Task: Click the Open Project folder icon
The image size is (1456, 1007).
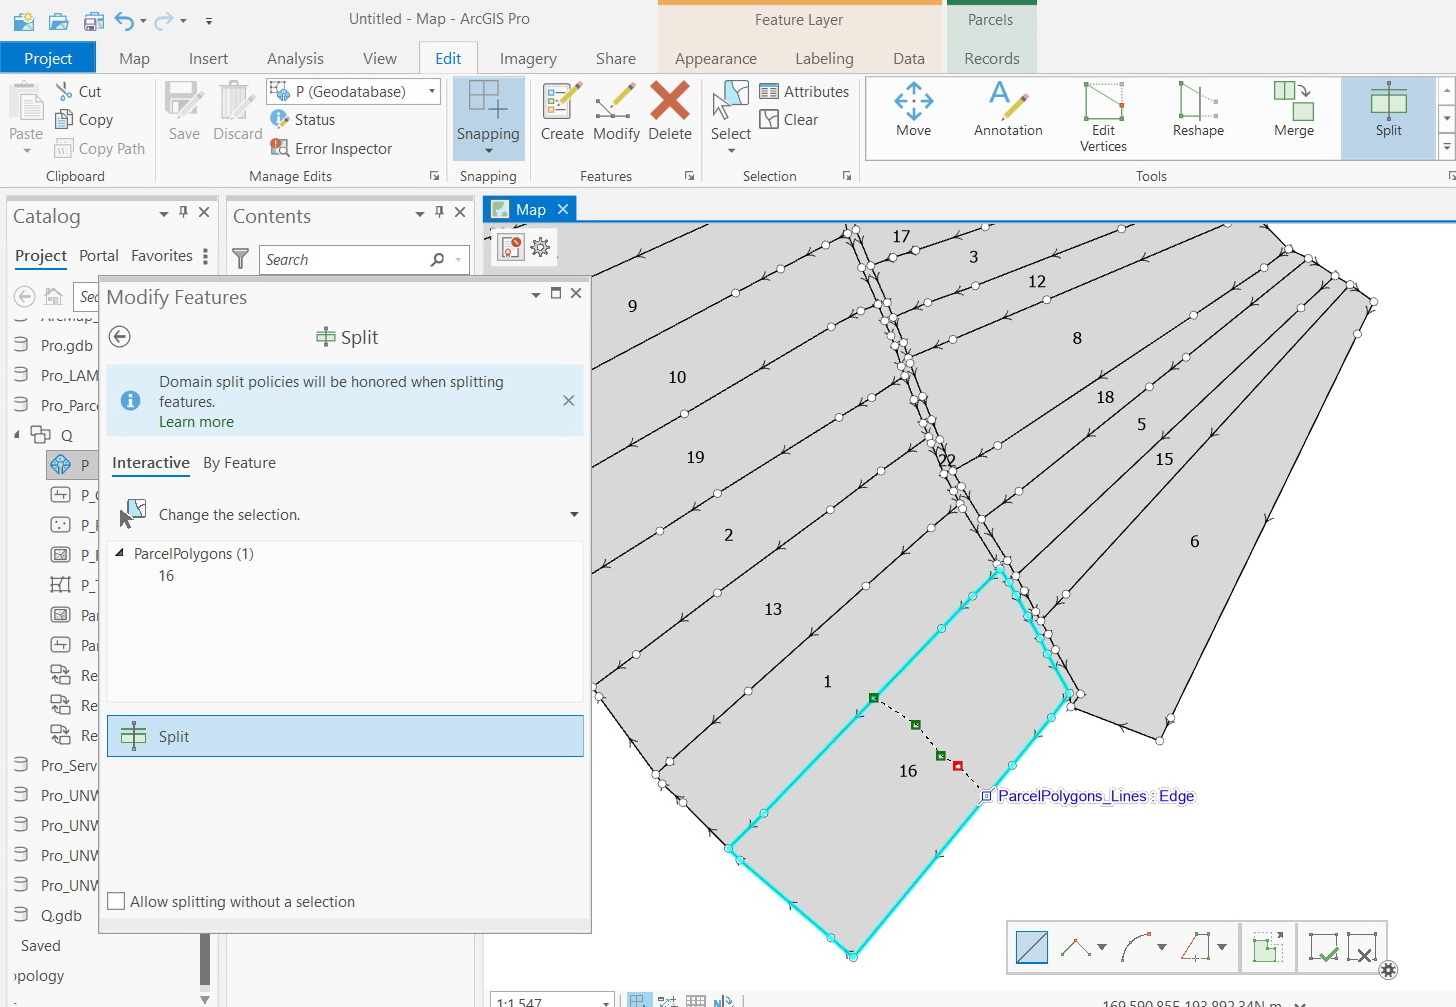Action: coord(58,20)
